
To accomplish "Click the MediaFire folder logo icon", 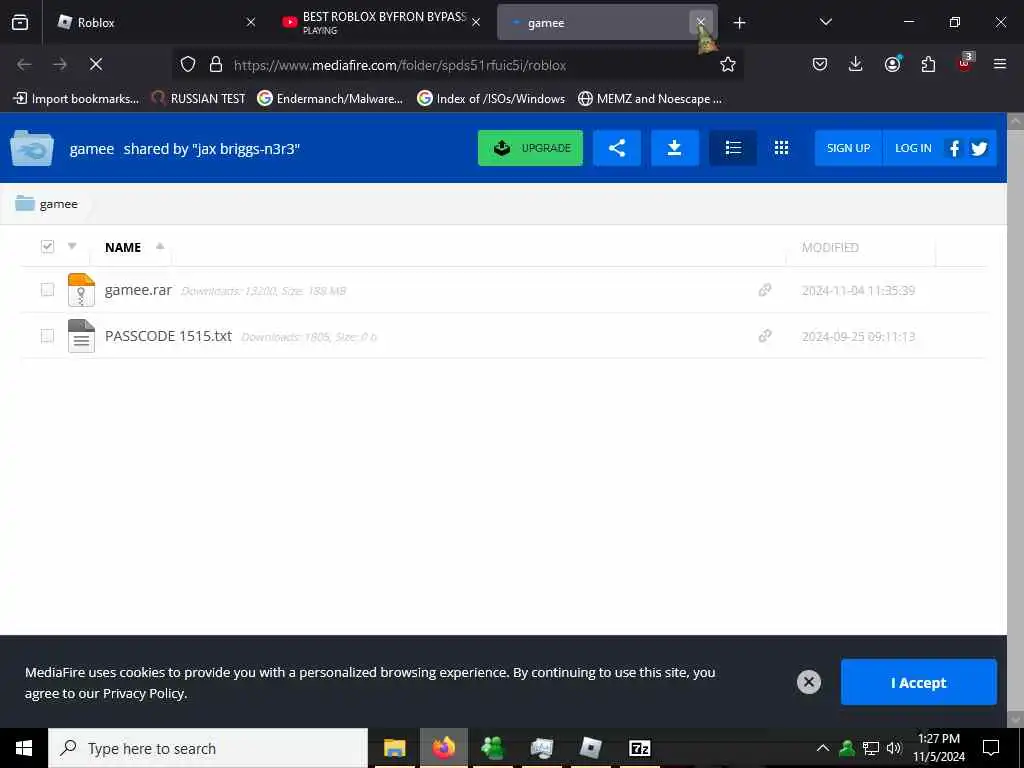I will tap(31, 148).
